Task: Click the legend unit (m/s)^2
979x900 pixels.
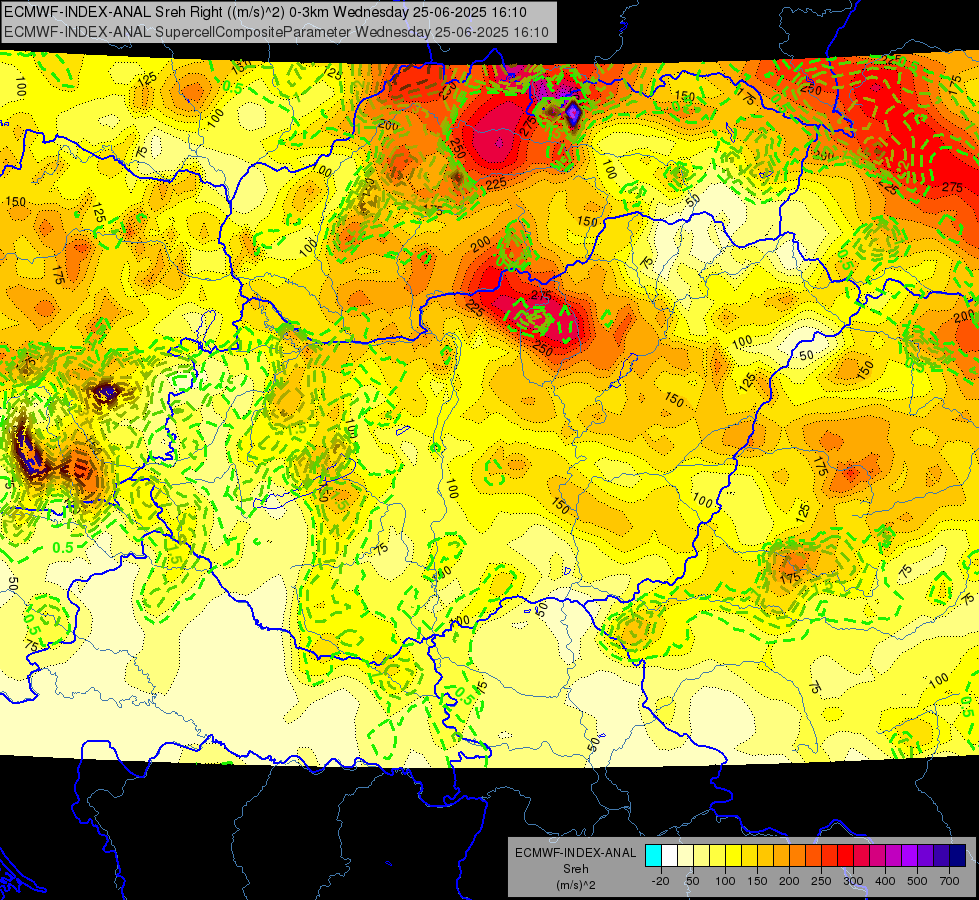Action: [576, 885]
